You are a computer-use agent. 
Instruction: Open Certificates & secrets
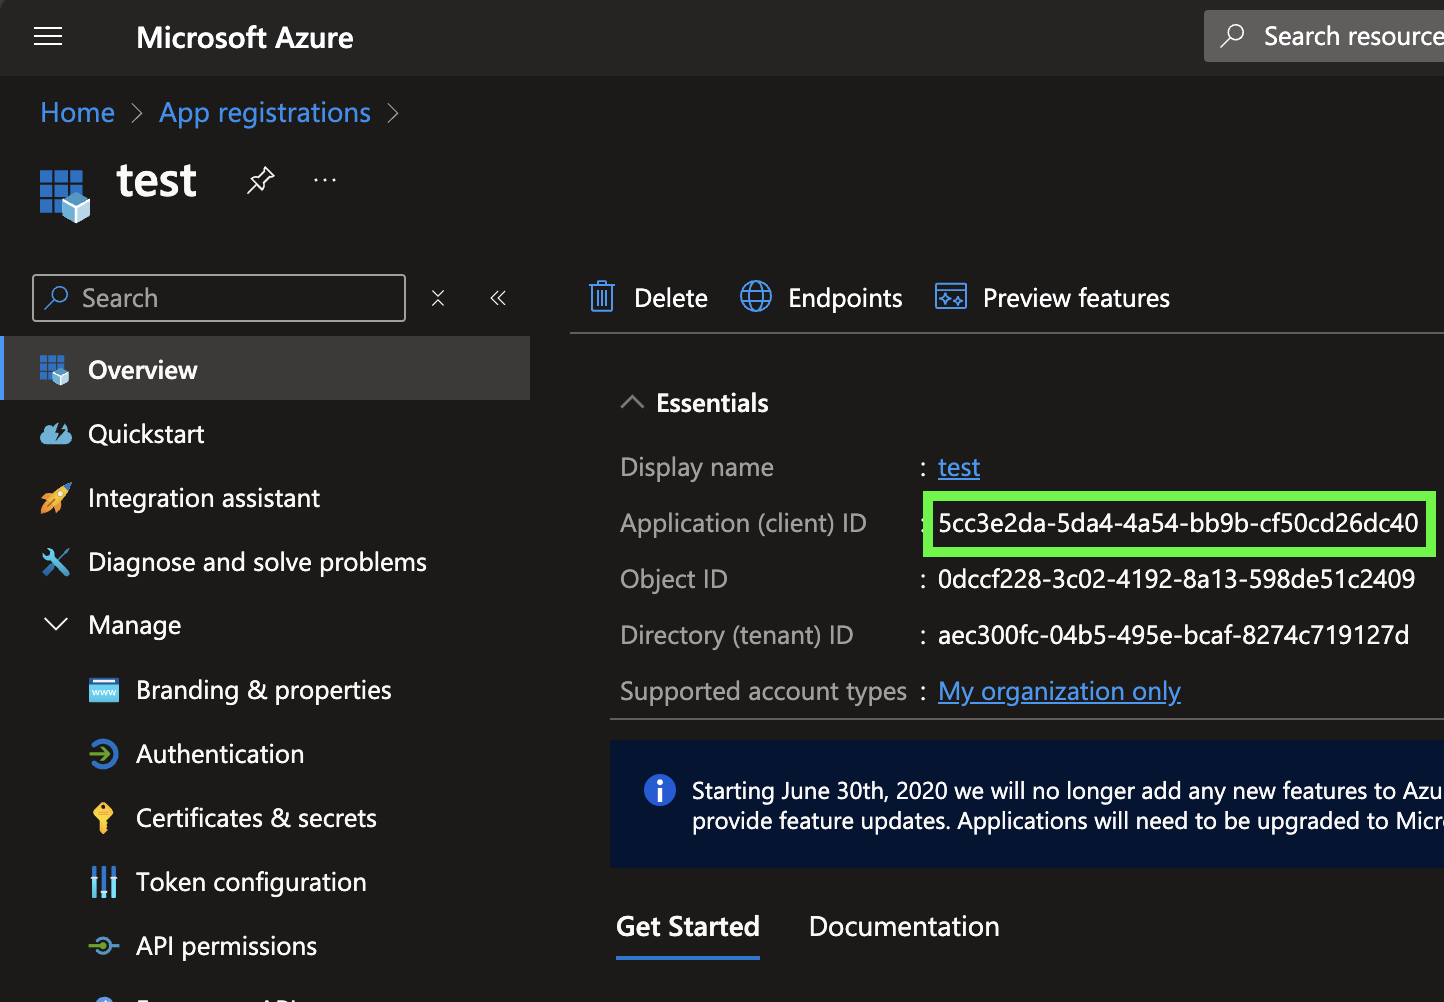pos(256,818)
